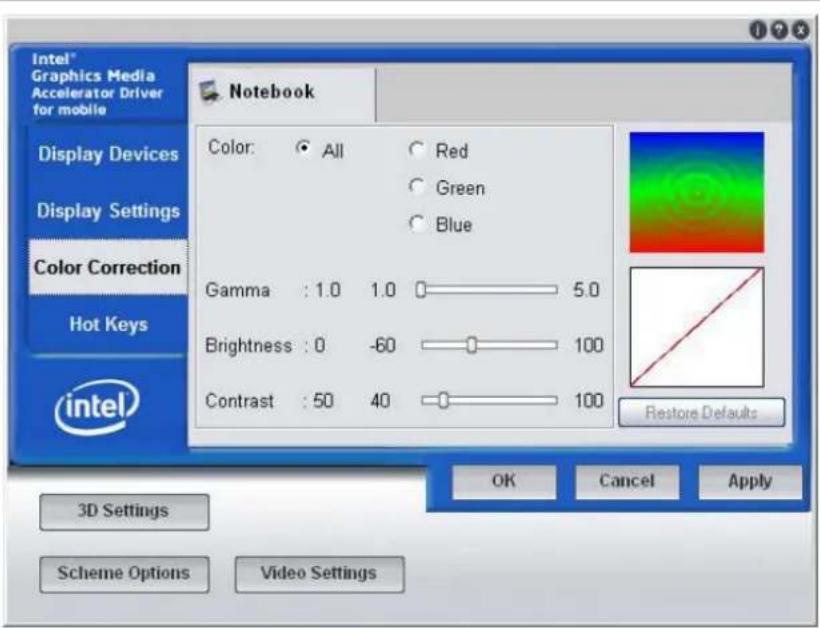This screenshot has width=820, height=628.
Task: Apply the color correction changes
Action: pyautogui.click(x=750, y=482)
